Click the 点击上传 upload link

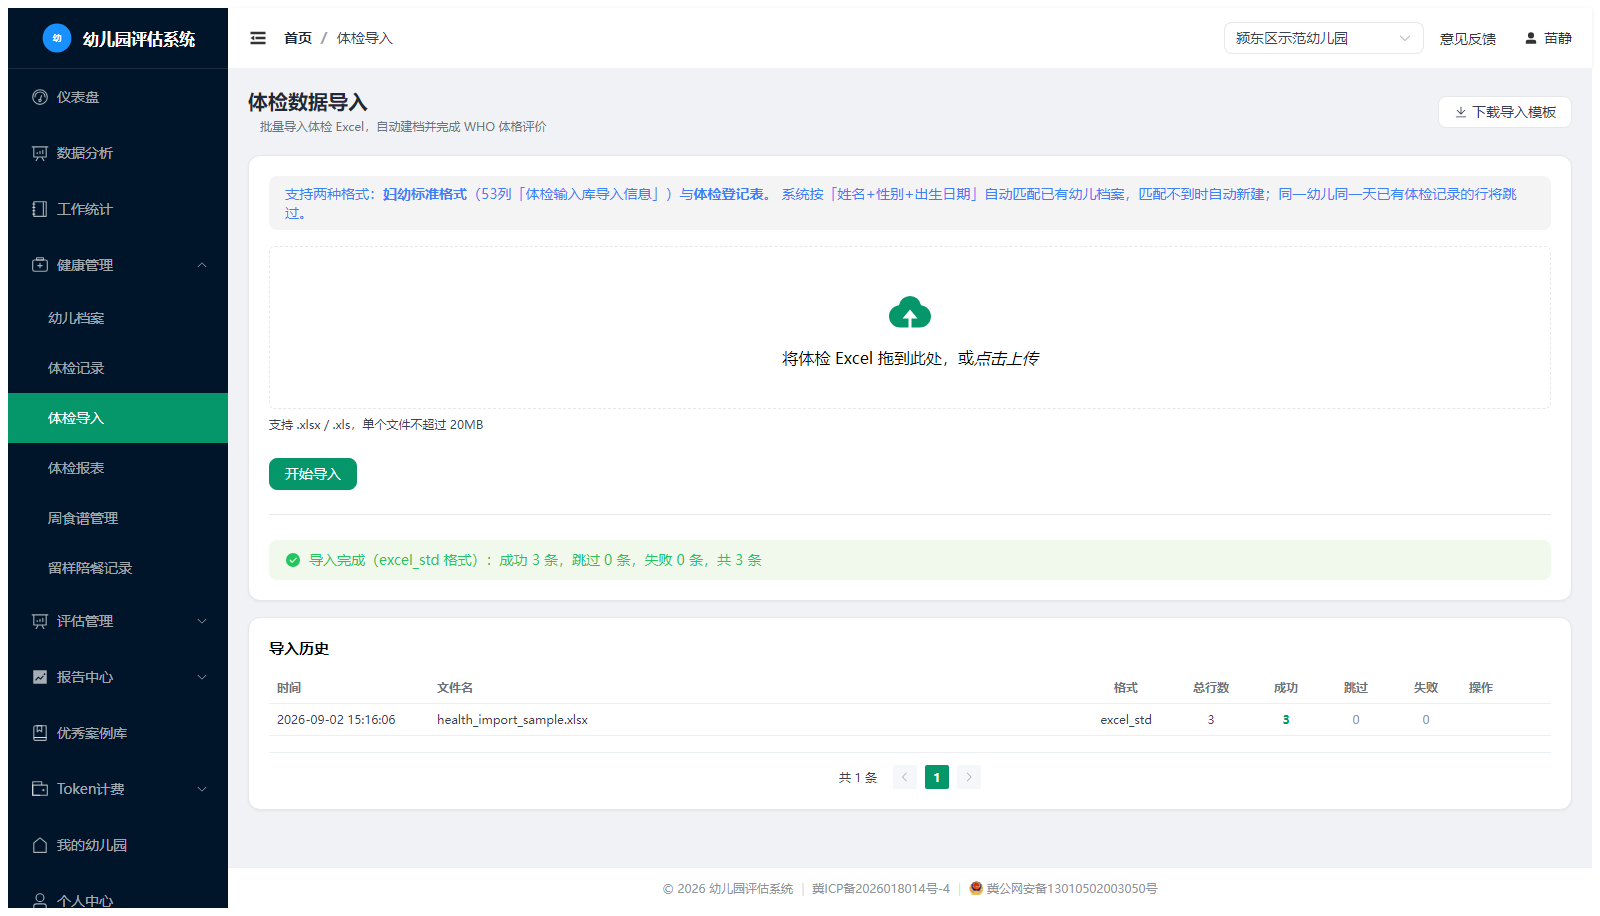[x=1007, y=358]
